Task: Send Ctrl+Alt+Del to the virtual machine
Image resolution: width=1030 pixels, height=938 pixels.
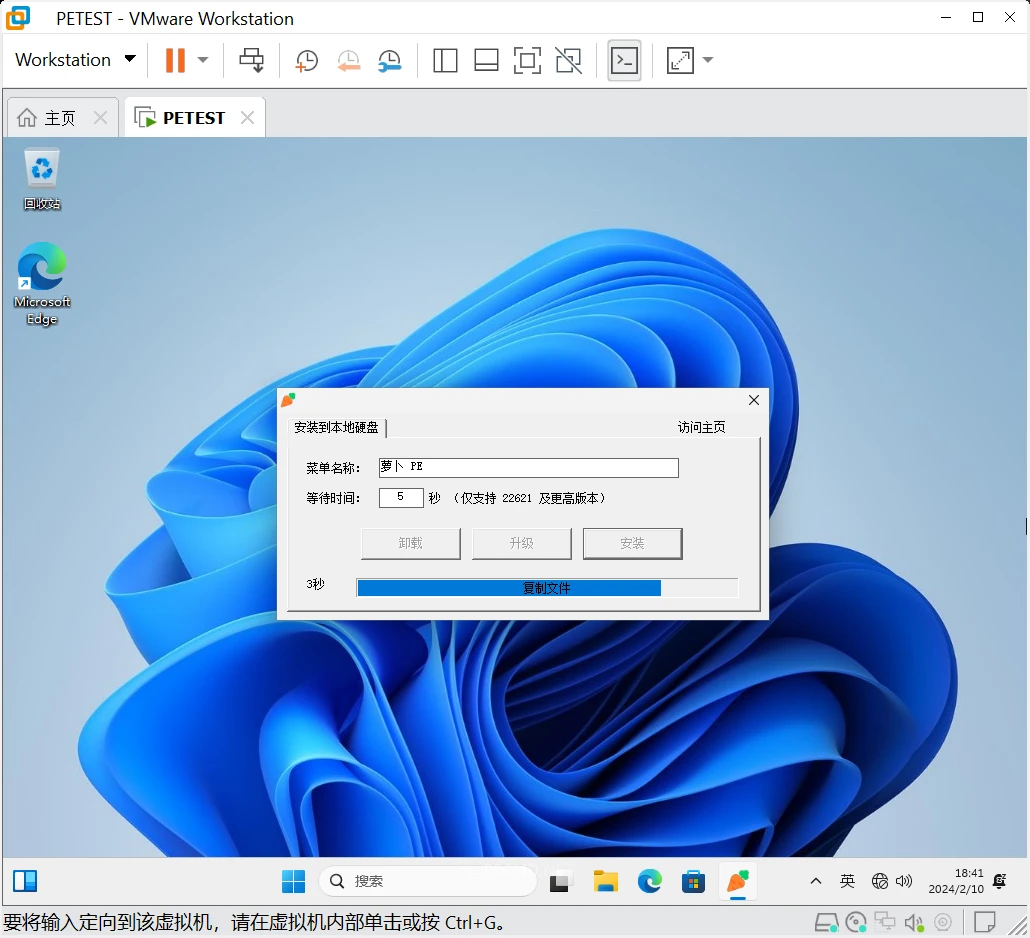Action: click(252, 60)
